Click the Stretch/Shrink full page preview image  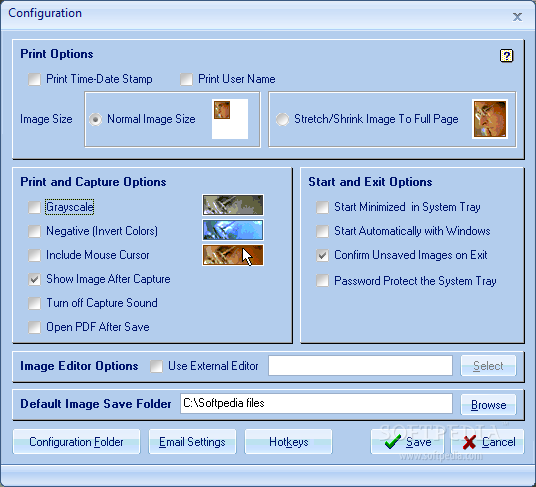point(490,119)
